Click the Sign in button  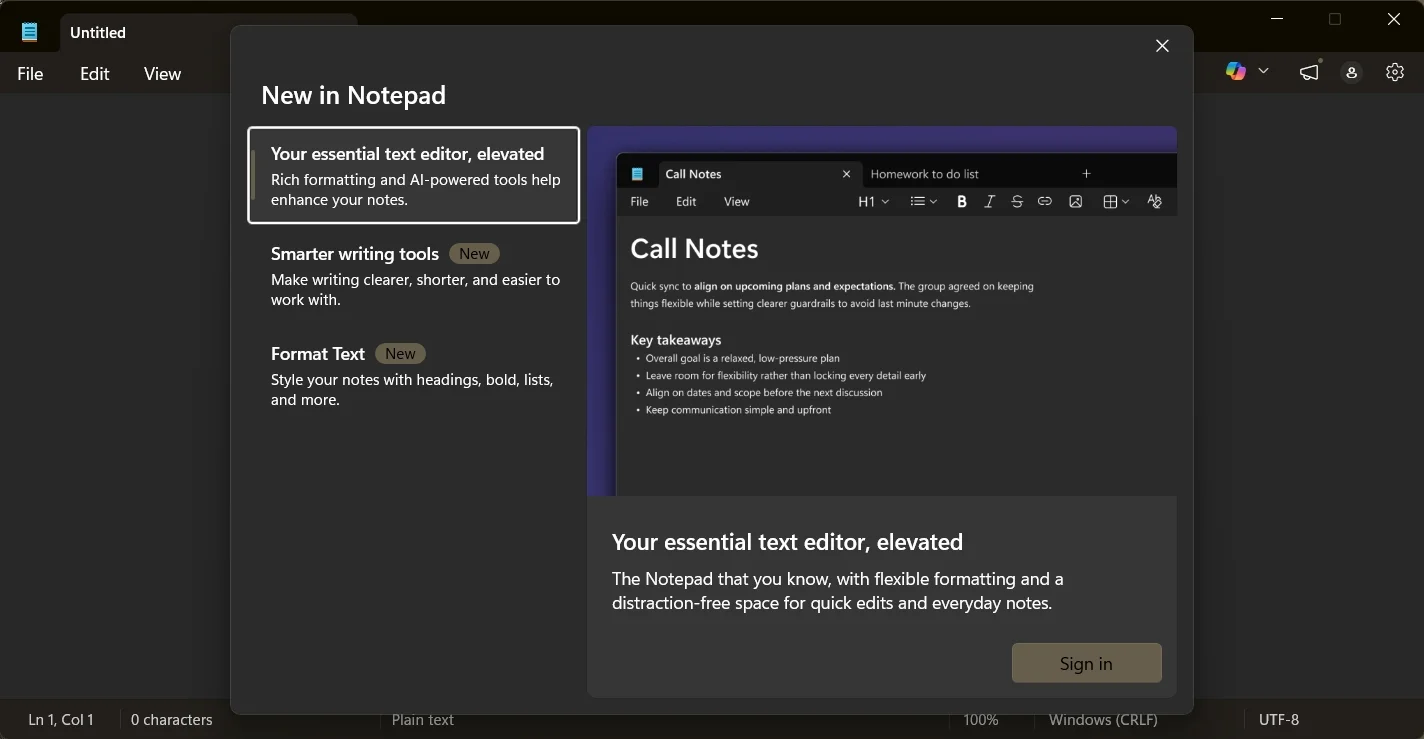click(1086, 663)
